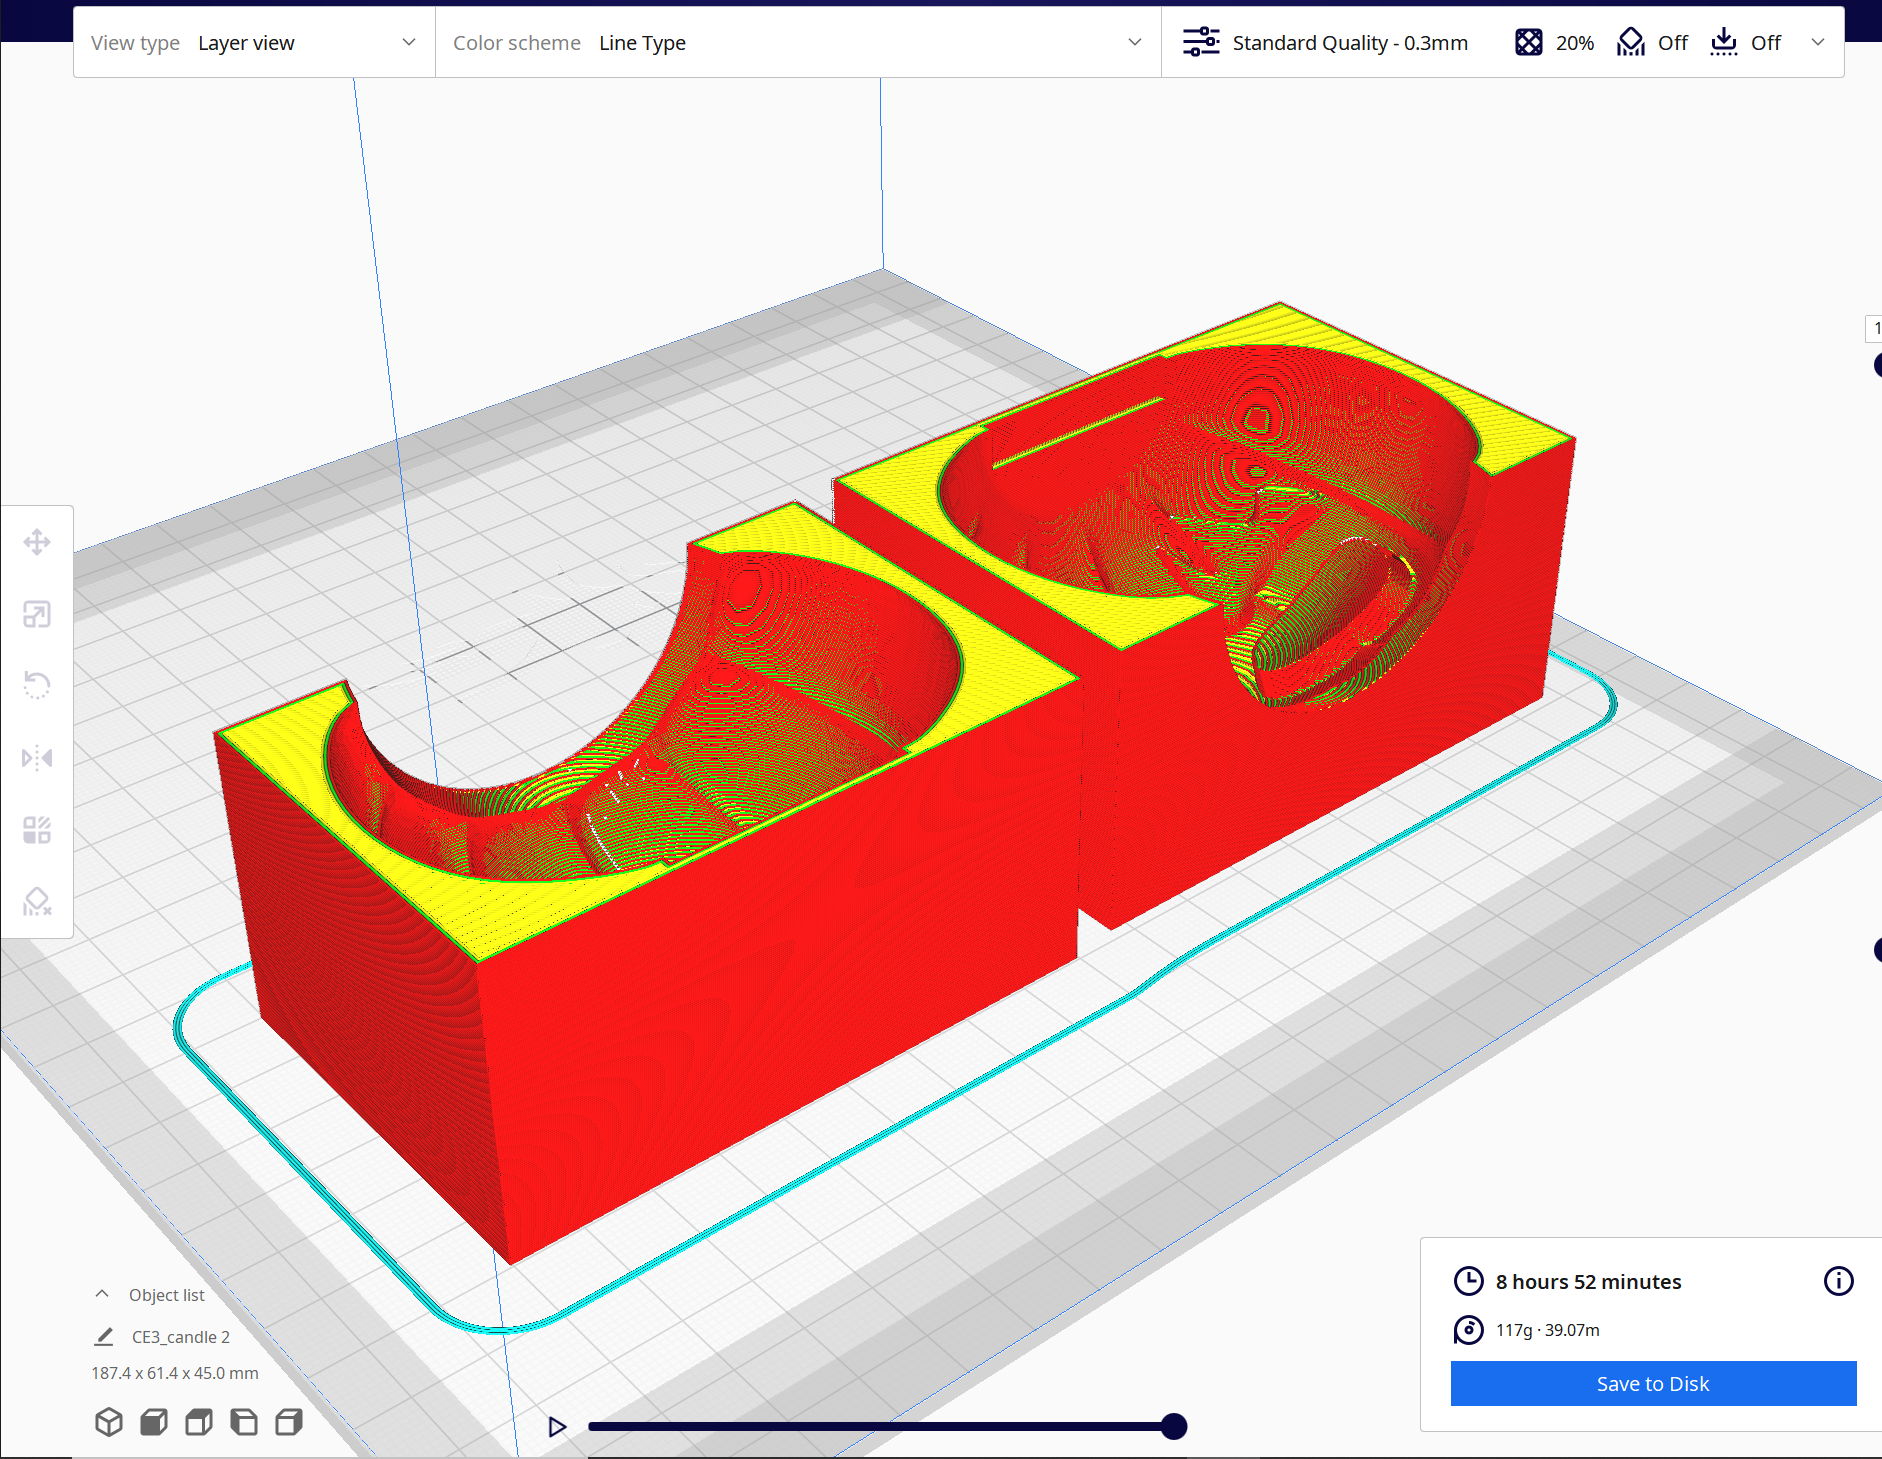Select the Rotate tool in left toolbar
The height and width of the screenshot is (1459, 1882).
click(37, 686)
